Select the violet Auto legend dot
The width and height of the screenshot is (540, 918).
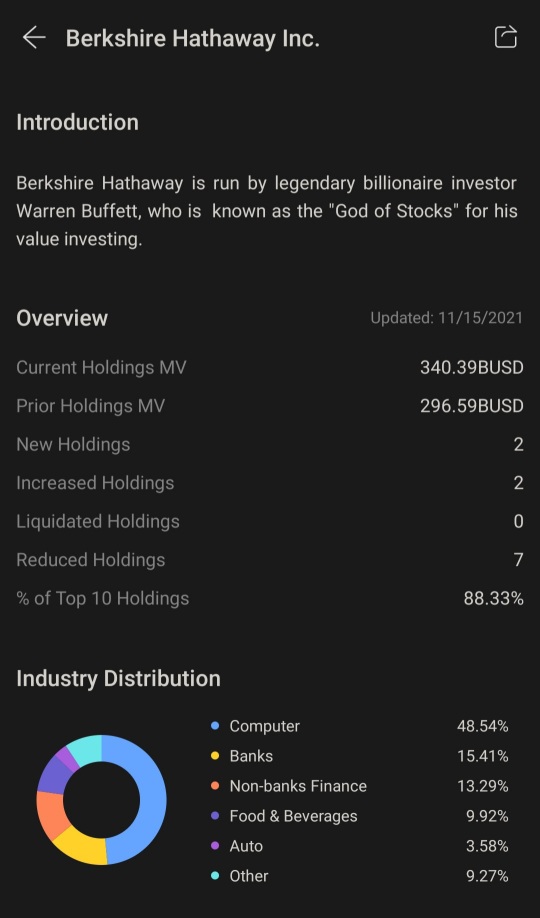click(x=215, y=846)
